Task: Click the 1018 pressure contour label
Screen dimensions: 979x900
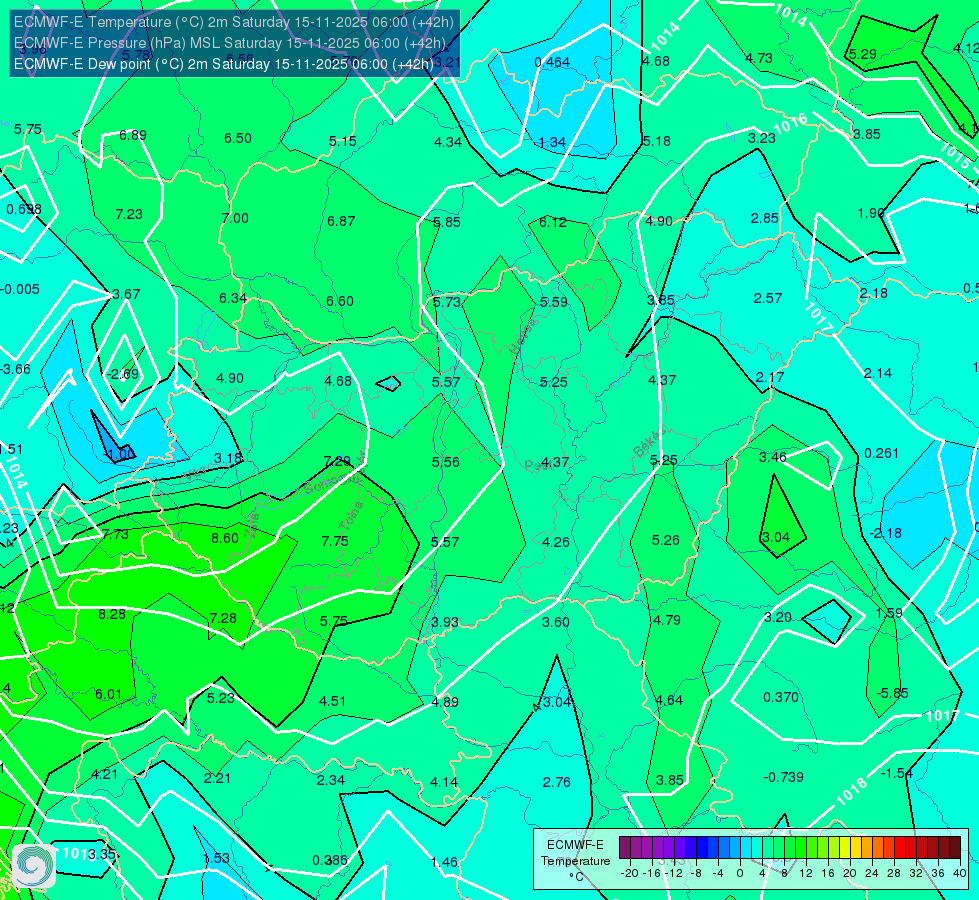Action: click(x=852, y=791)
